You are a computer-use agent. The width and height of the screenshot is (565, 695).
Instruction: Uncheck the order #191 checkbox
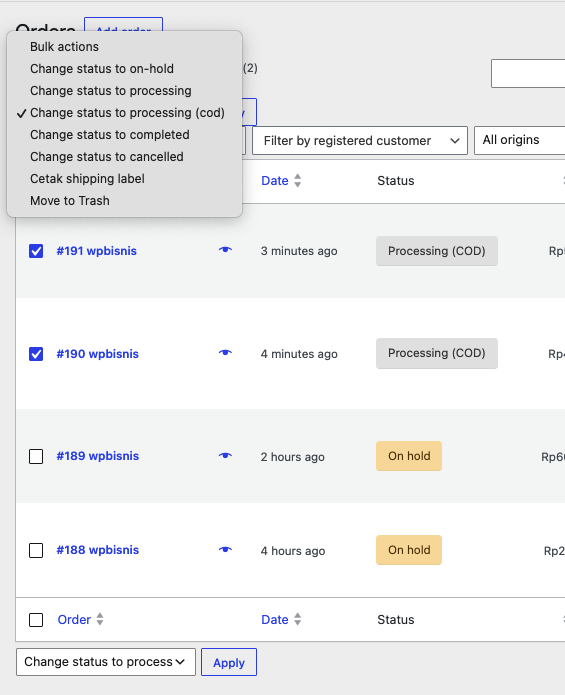click(36, 251)
